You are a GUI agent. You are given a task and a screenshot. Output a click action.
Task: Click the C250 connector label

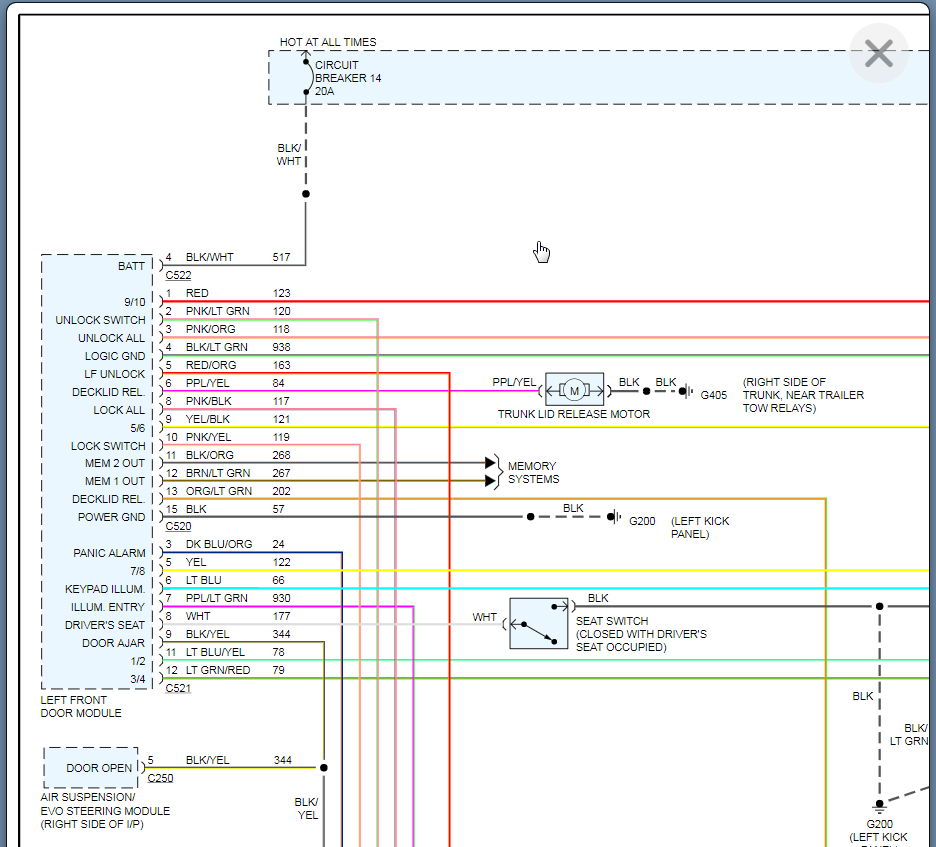160,777
